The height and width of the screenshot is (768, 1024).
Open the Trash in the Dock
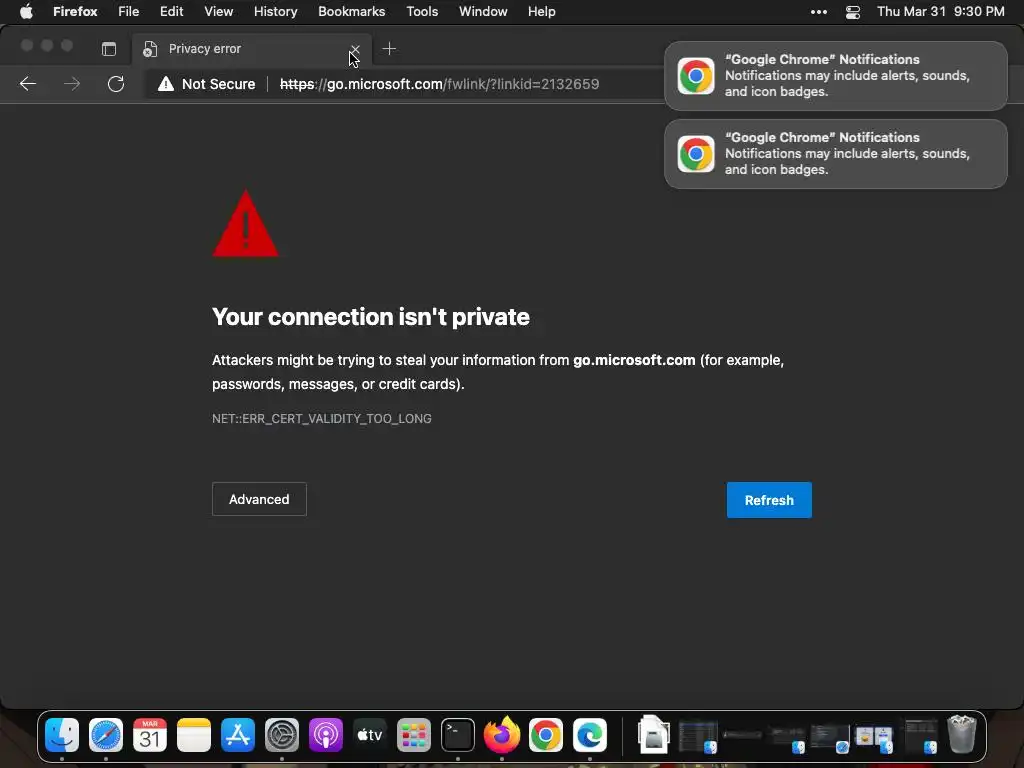point(961,734)
